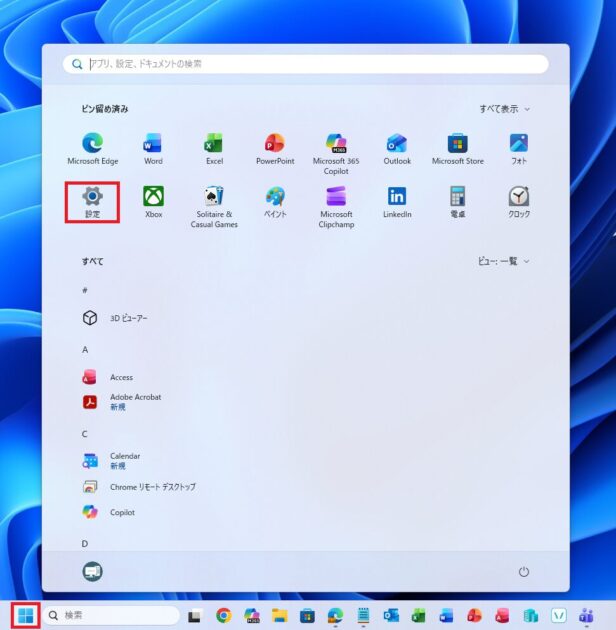Open the 設定 (Settings) pinned app
Screen dimensions: 616x630
click(x=92, y=202)
